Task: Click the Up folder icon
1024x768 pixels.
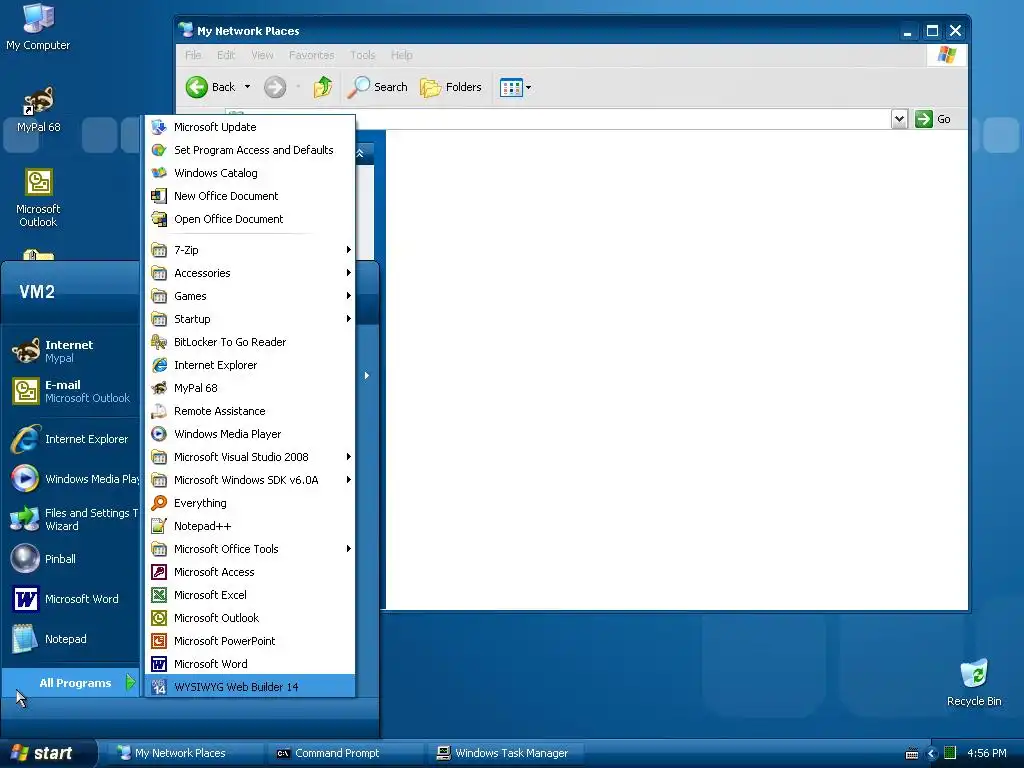Action: tap(323, 87)
